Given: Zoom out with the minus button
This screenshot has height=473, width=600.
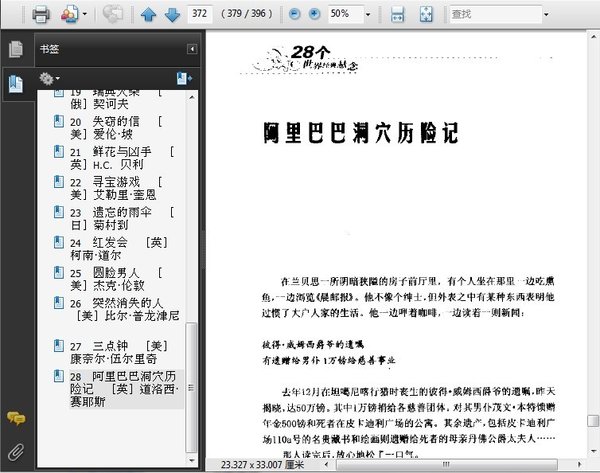Looking at the screenshot, I should [294, 15].
